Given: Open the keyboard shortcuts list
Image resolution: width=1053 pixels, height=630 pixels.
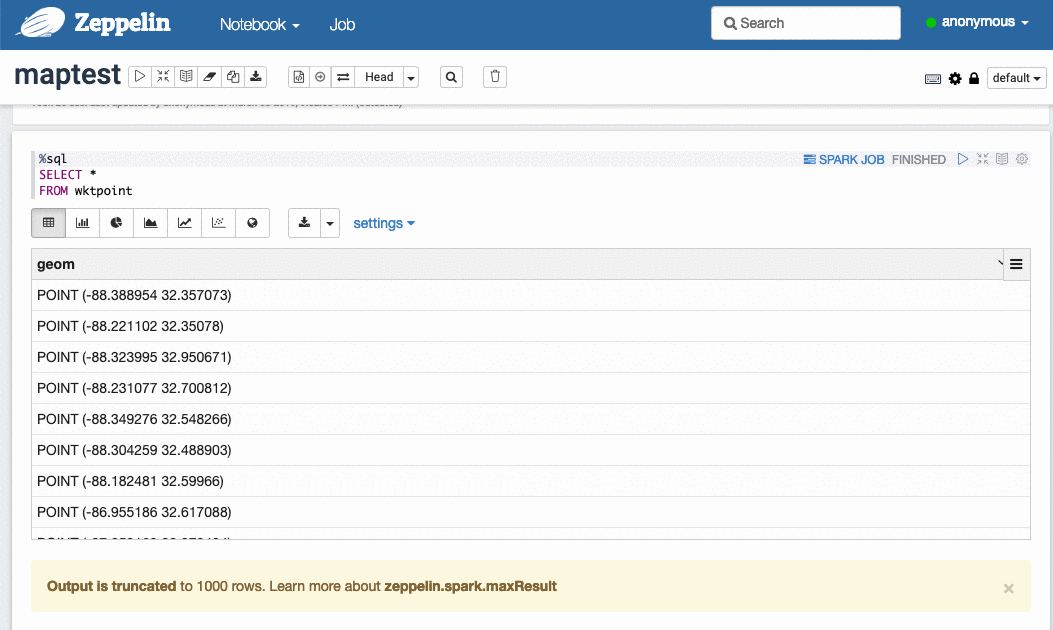Looking at the screenshot, I should point(933,78).
